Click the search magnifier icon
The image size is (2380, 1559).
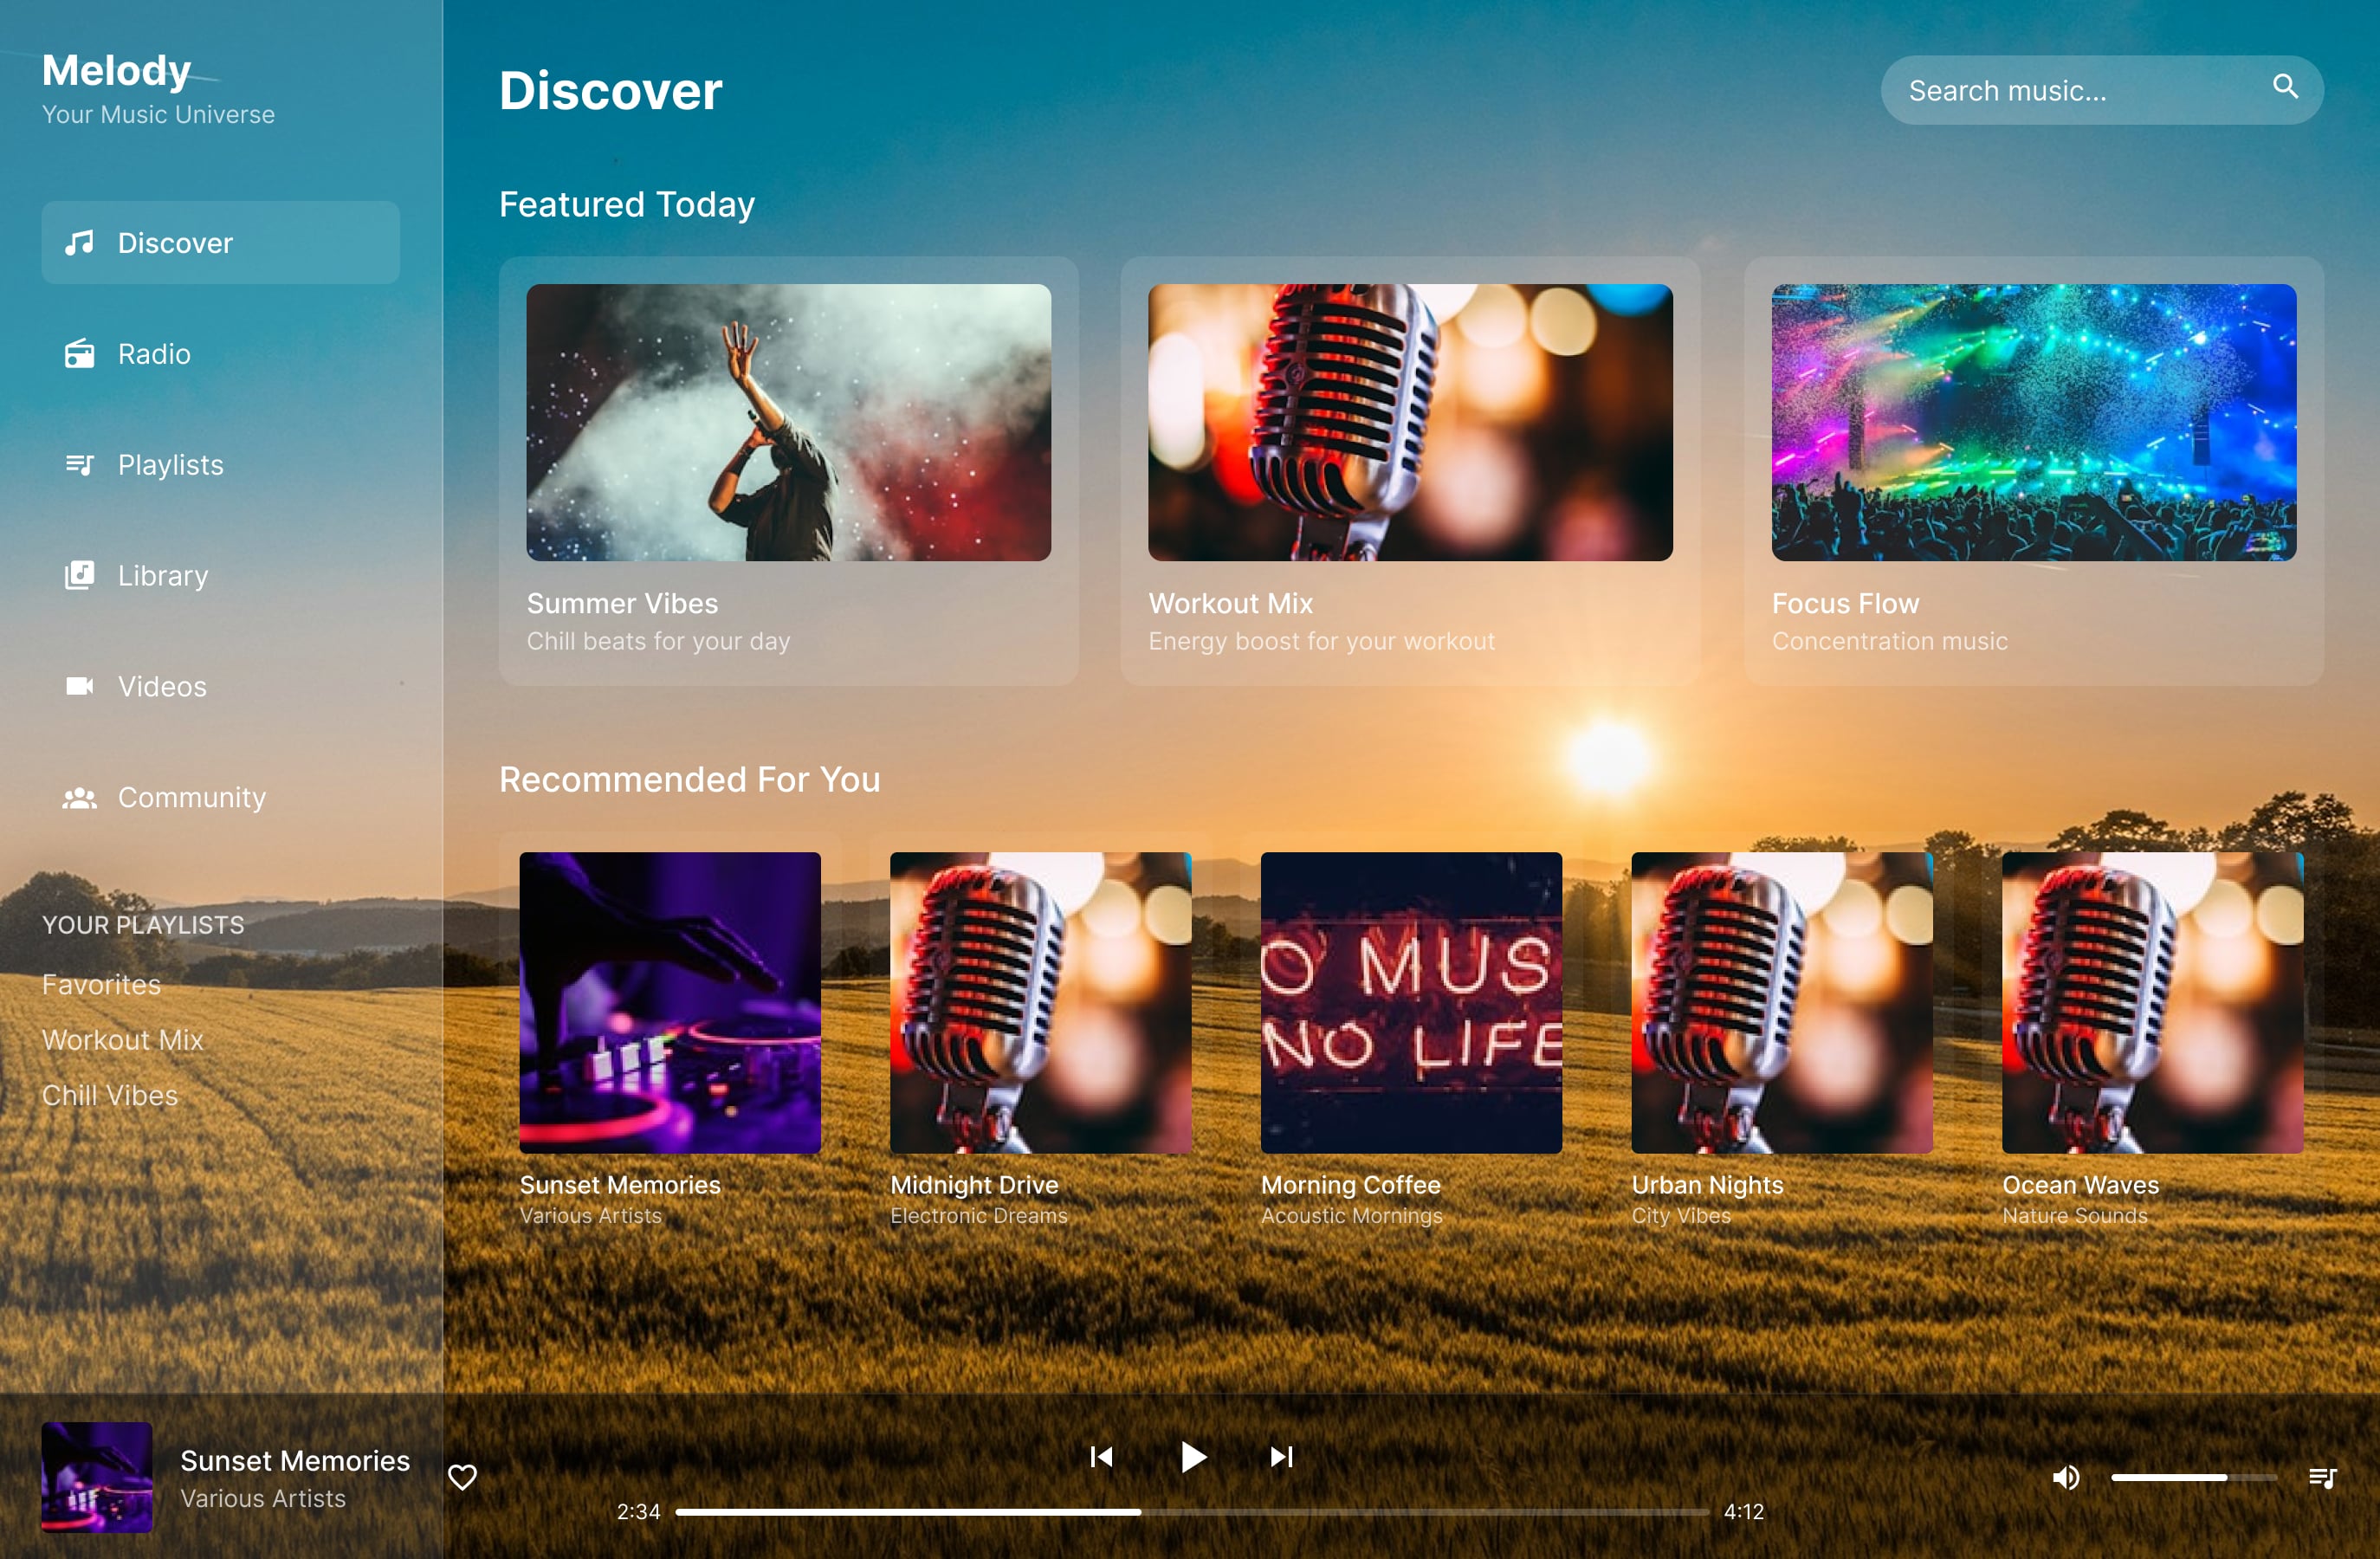click(2286, 89)
